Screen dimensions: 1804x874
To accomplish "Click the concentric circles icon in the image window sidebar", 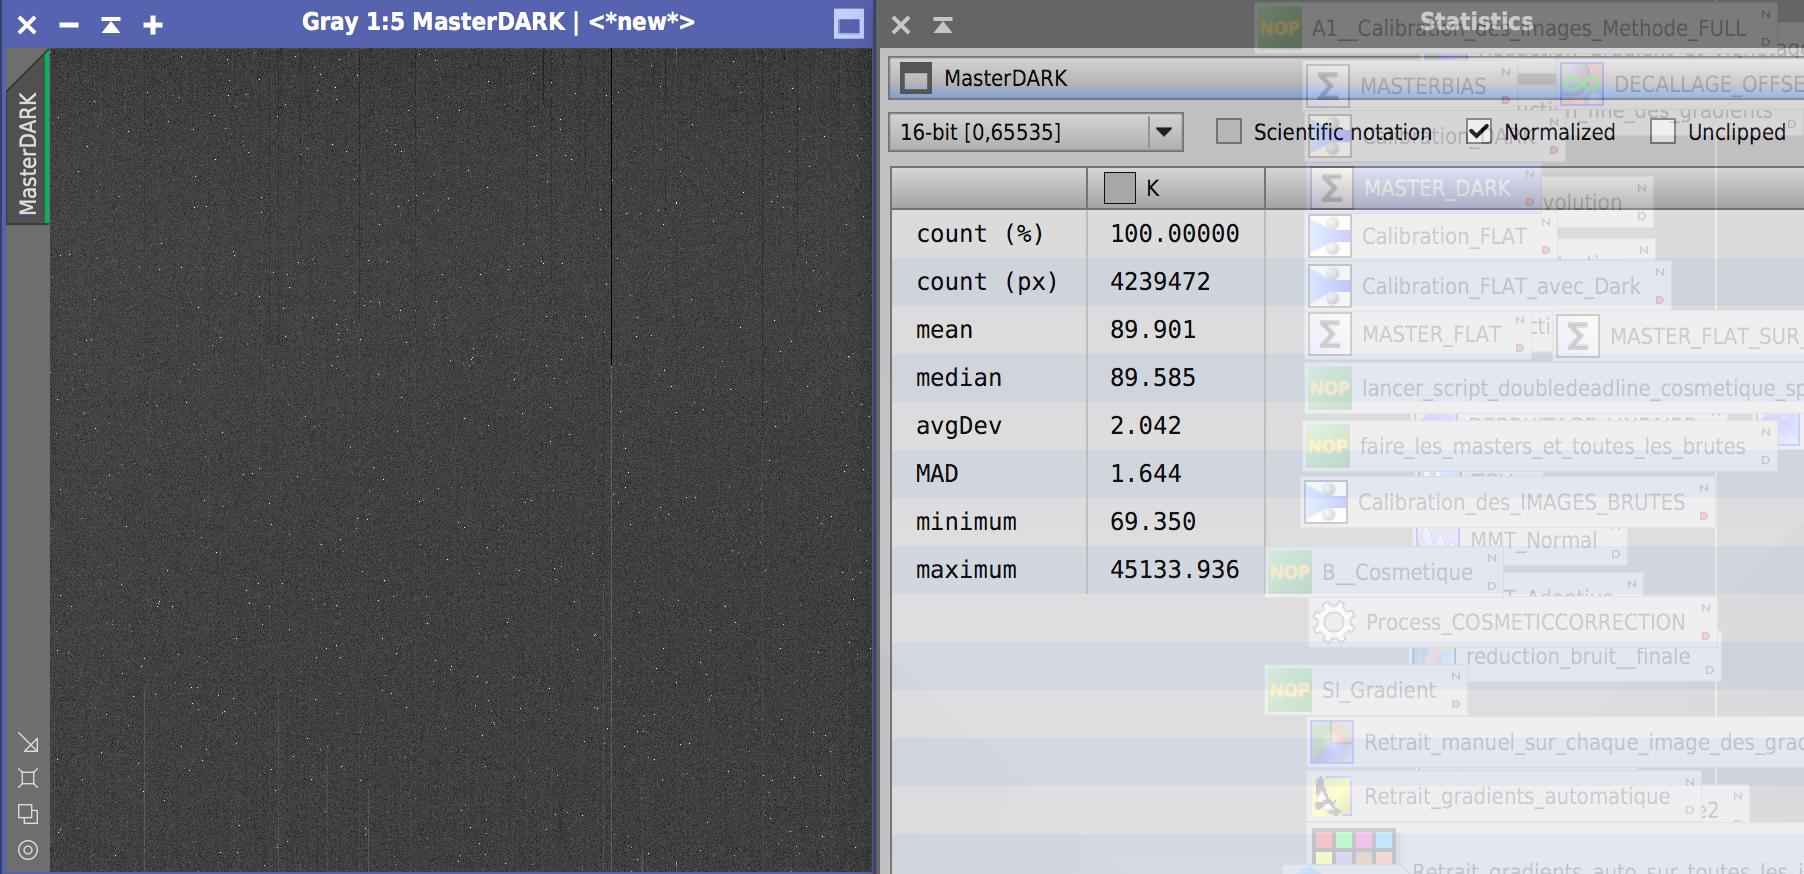I will coord(28,850).
